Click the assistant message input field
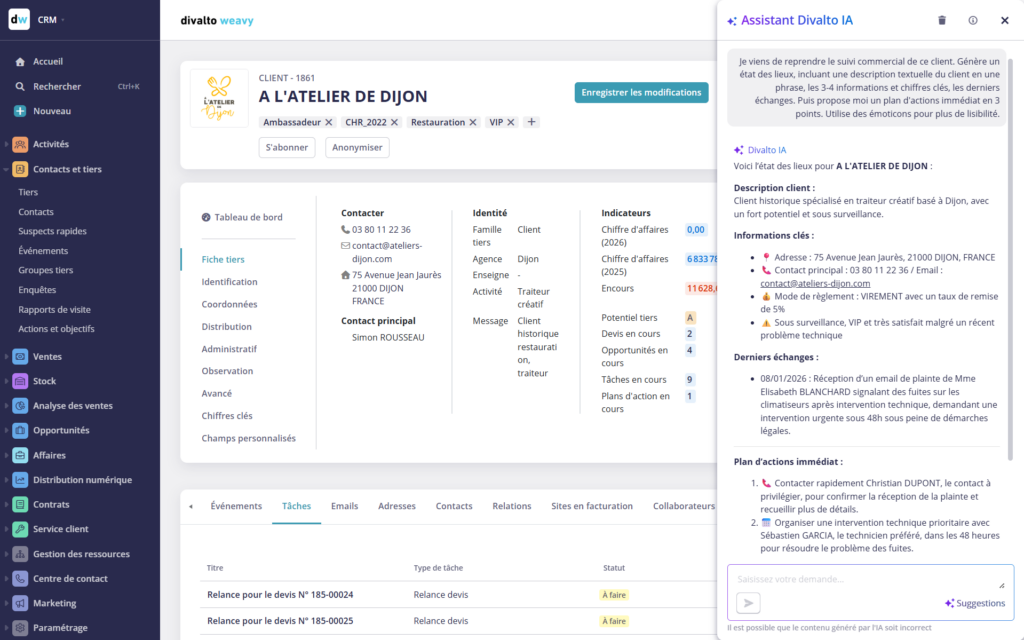 click(865, 579)
